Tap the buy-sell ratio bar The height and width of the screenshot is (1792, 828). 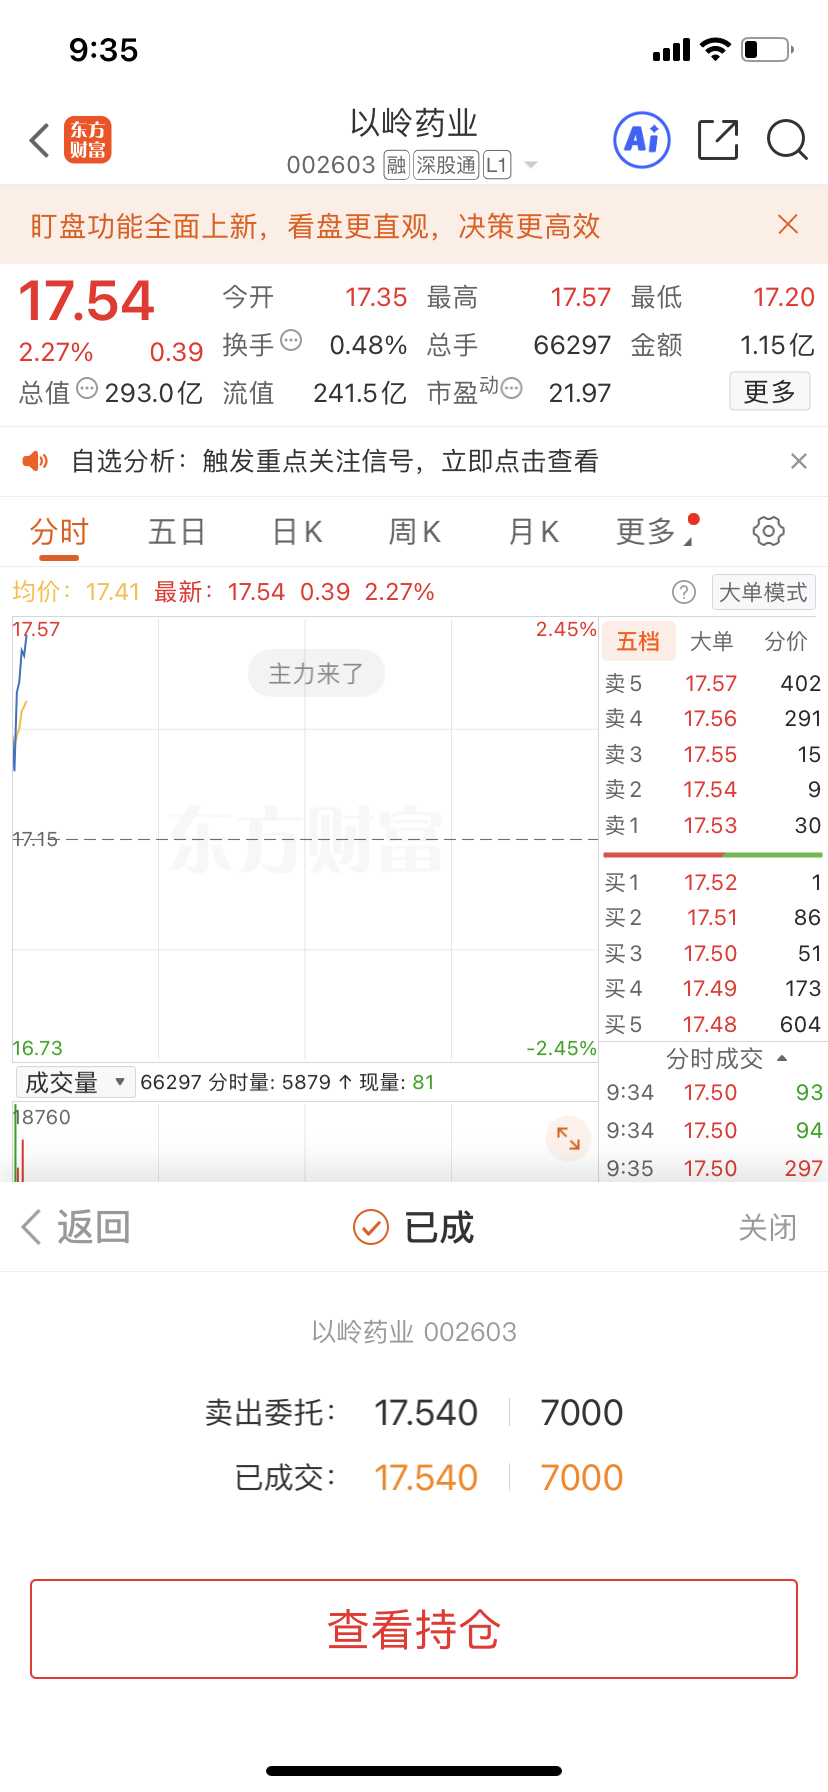coord(712,855)
